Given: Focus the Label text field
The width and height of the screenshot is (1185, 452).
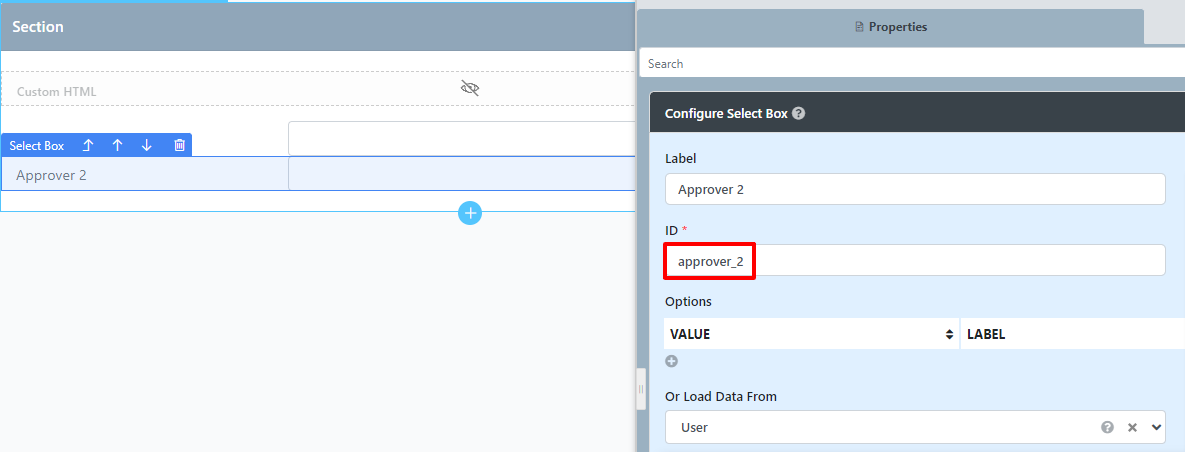Looking at the screenshot, I should pyautogui.click(x=914, y=189).
